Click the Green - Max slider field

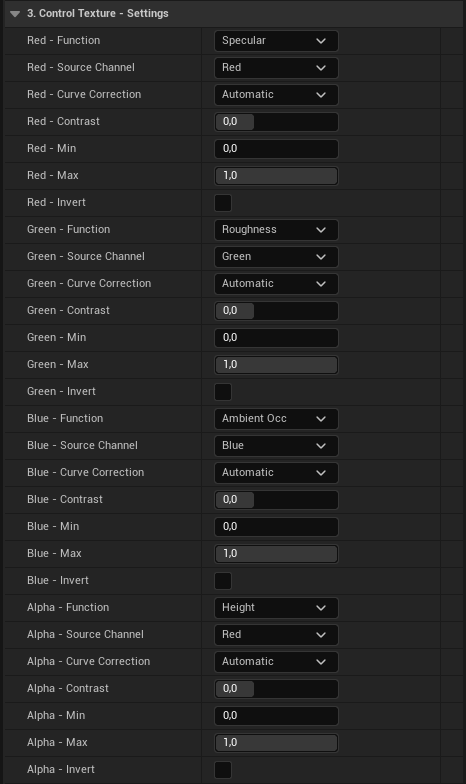(276, 365)
